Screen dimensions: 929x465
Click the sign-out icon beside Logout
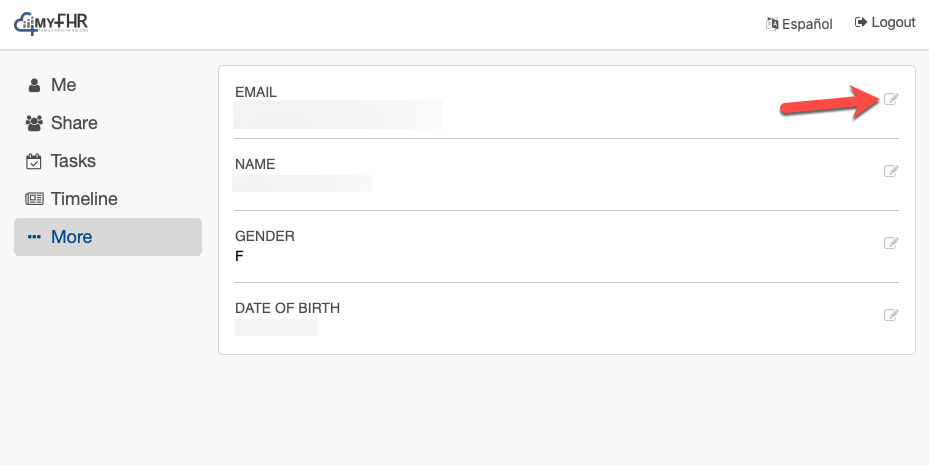[x=860, y=23]
